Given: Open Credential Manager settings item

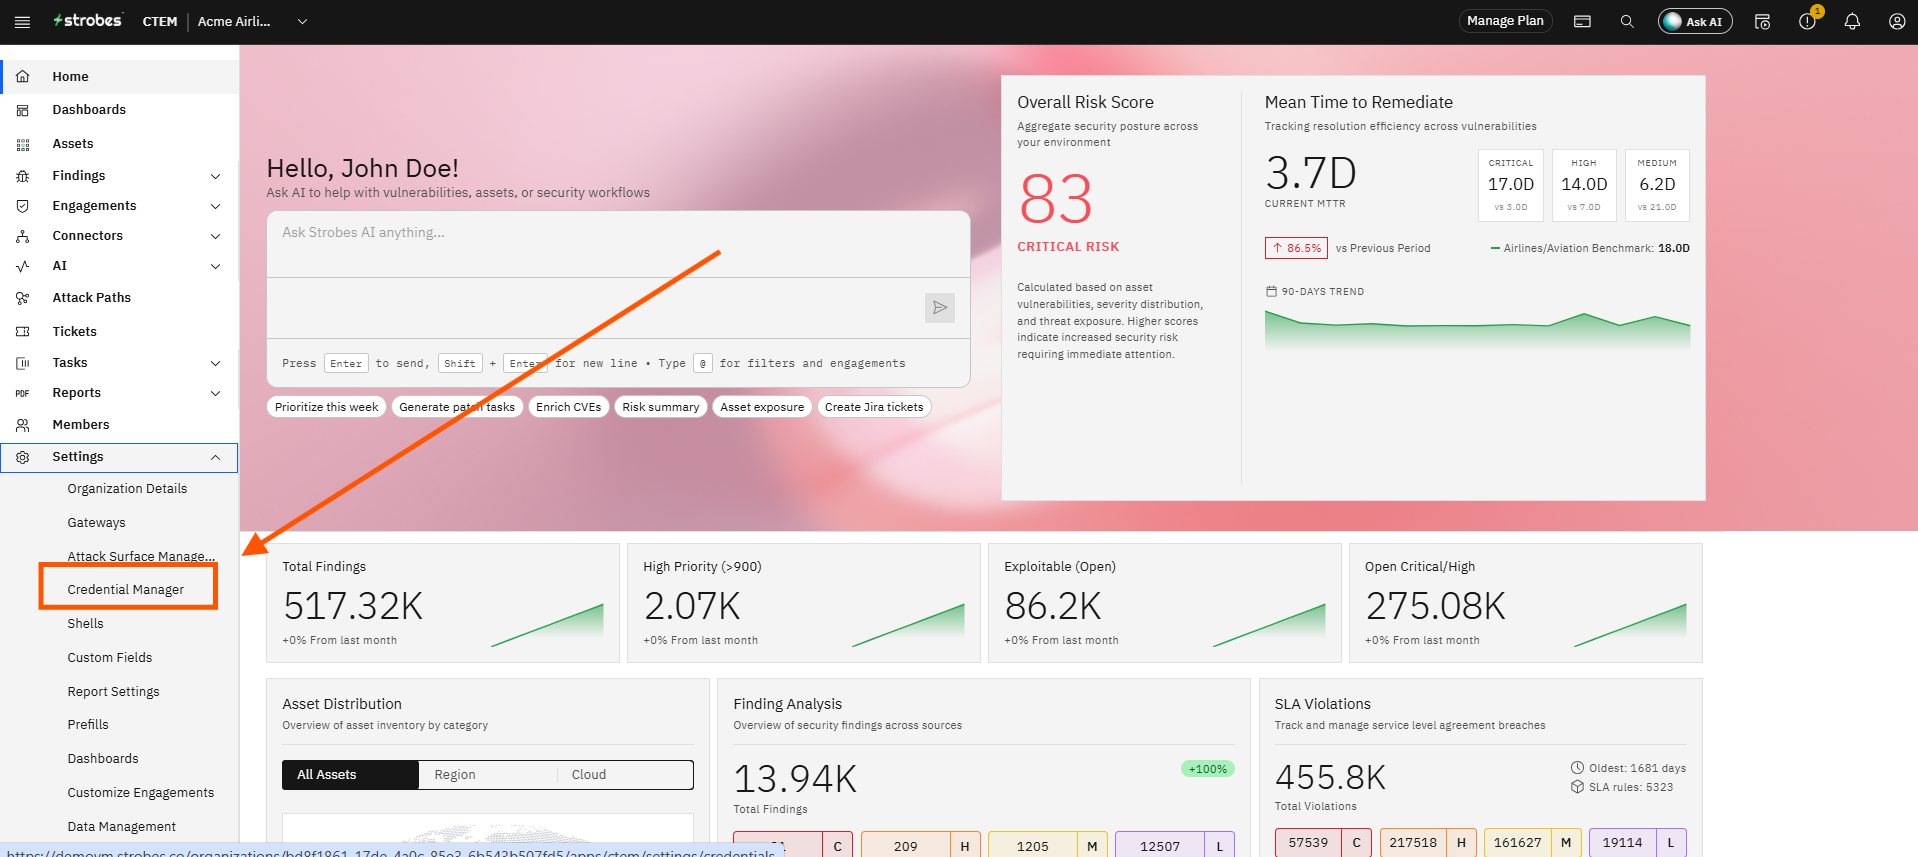Looking at the screenshot, I should point(126,590).
